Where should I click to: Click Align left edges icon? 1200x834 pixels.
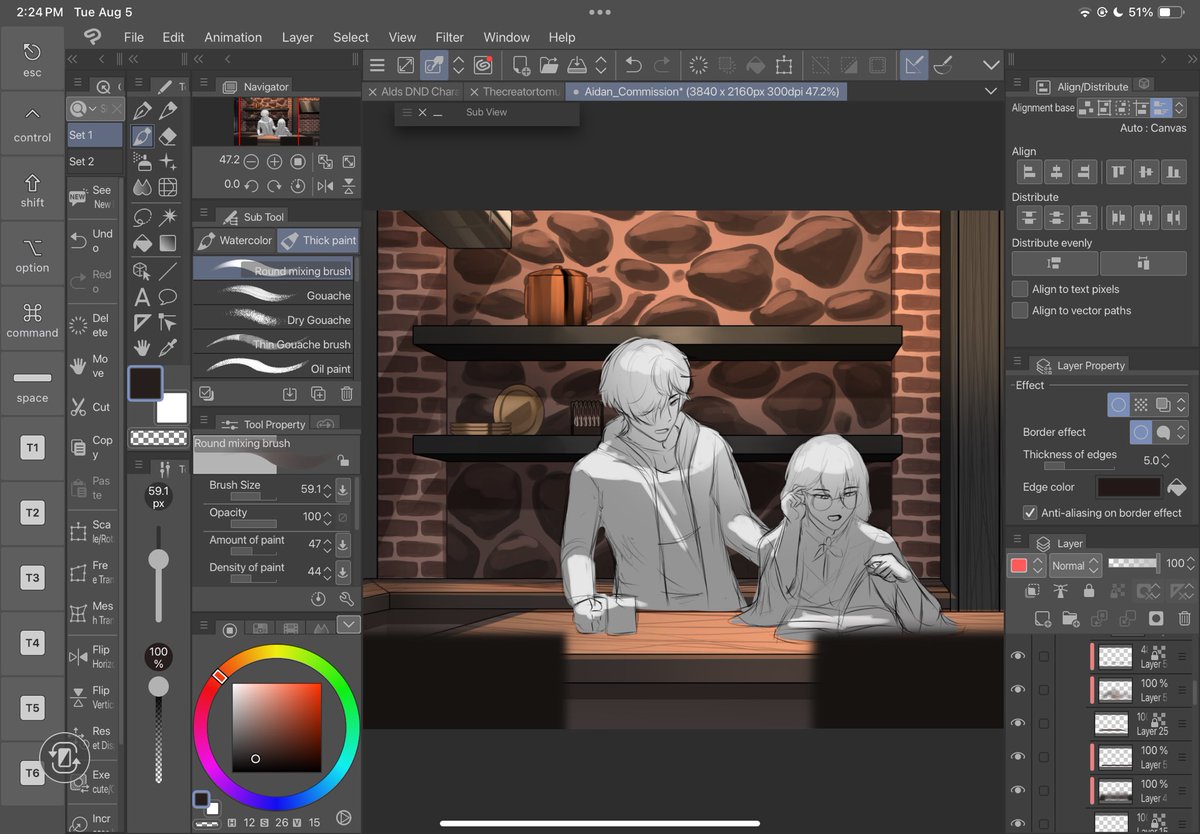point(1029,172)
